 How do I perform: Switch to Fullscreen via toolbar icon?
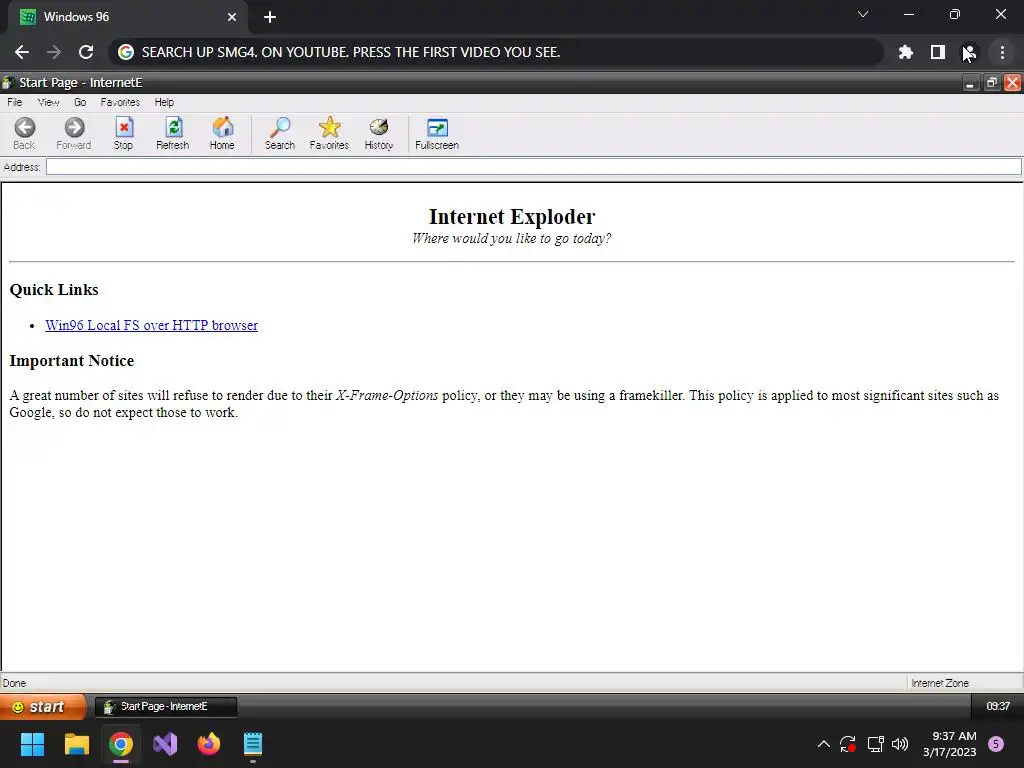coord(437,133)
